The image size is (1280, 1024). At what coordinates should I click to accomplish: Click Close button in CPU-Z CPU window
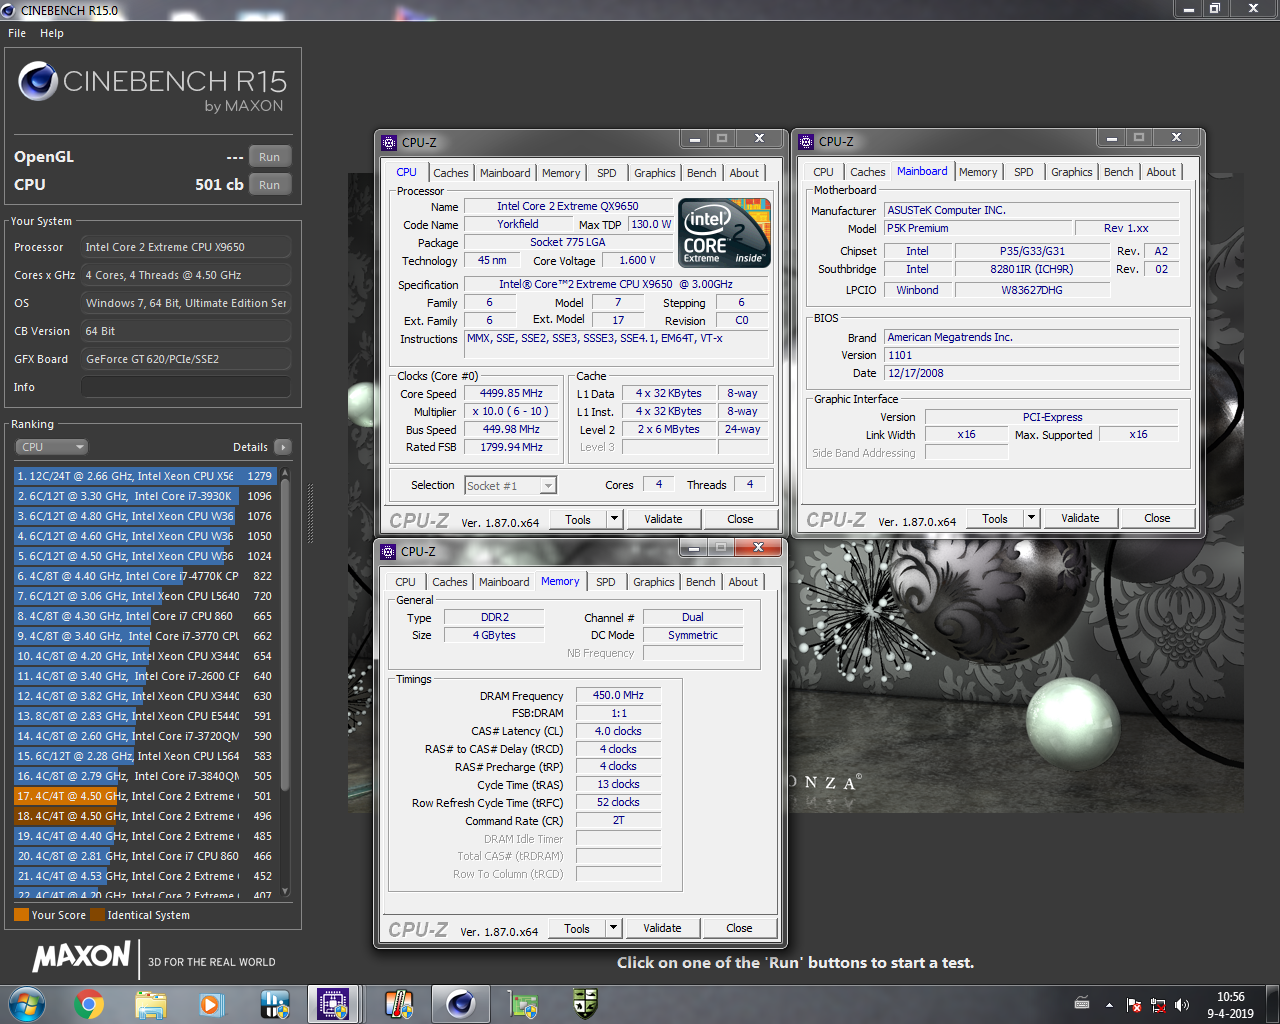click(x=740, y=519)
